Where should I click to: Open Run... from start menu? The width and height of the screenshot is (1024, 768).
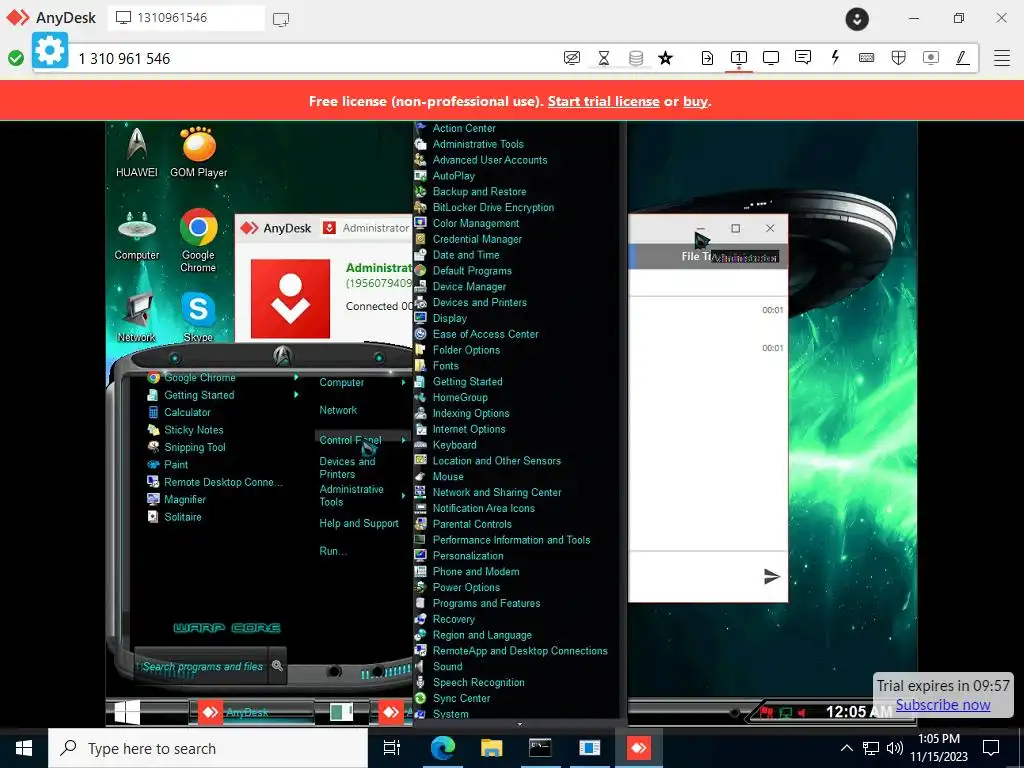pos(333,551)
